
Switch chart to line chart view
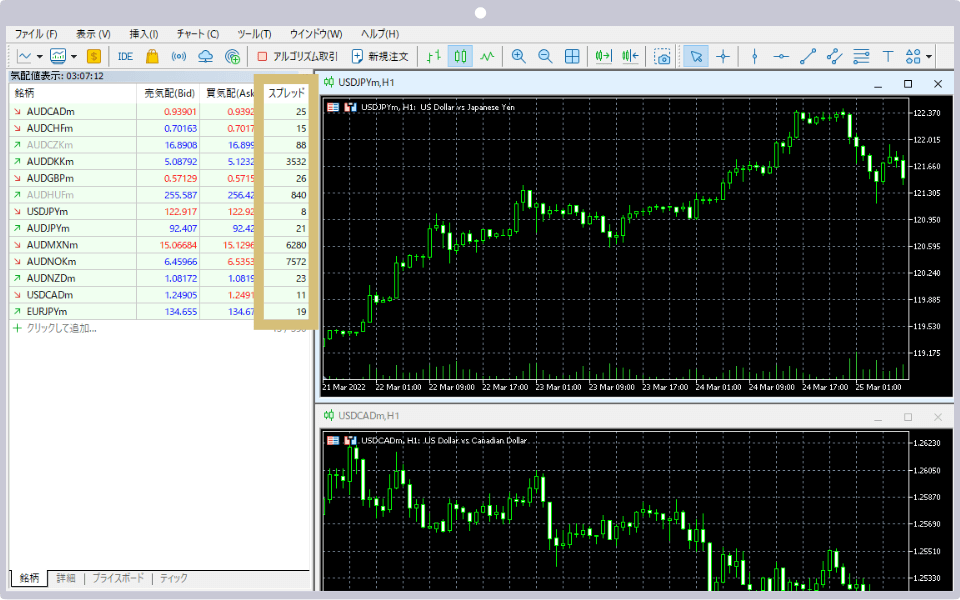(x=487, y=56)
